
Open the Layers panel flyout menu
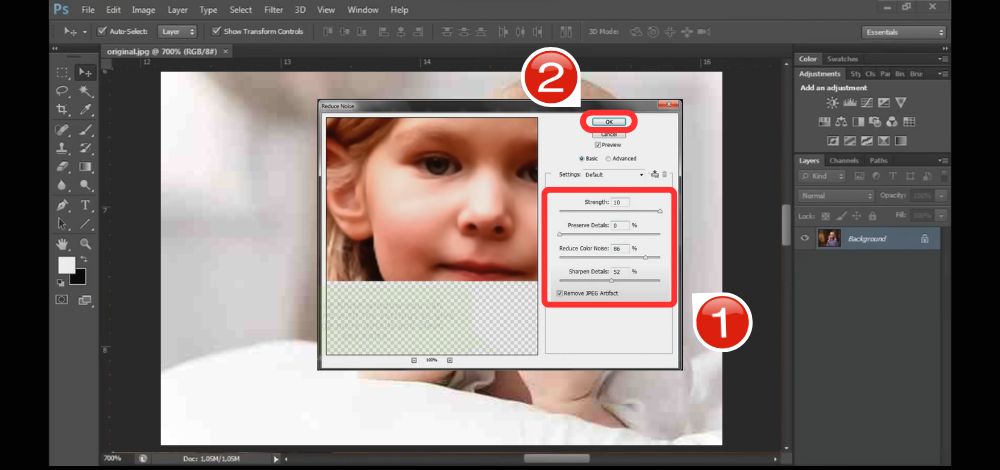click(x=941, y=161)
